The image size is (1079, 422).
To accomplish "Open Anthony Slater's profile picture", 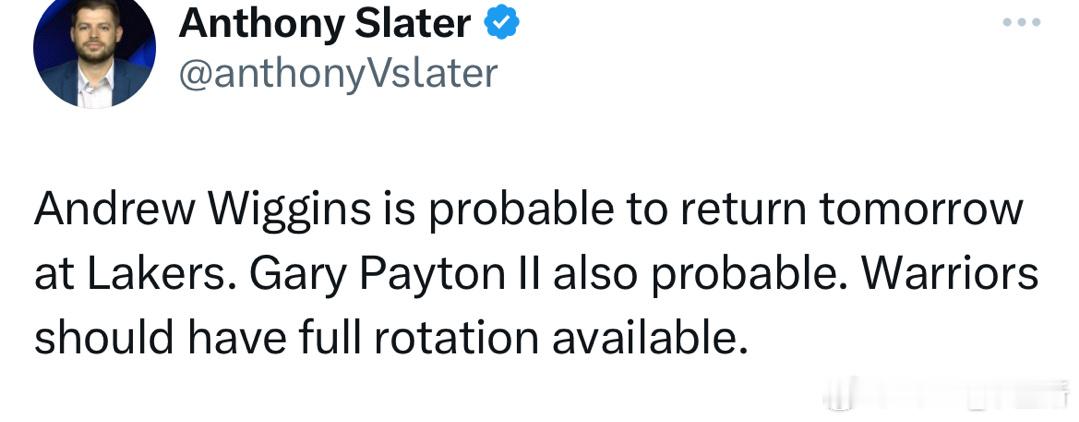I will (x=93, y=53).
